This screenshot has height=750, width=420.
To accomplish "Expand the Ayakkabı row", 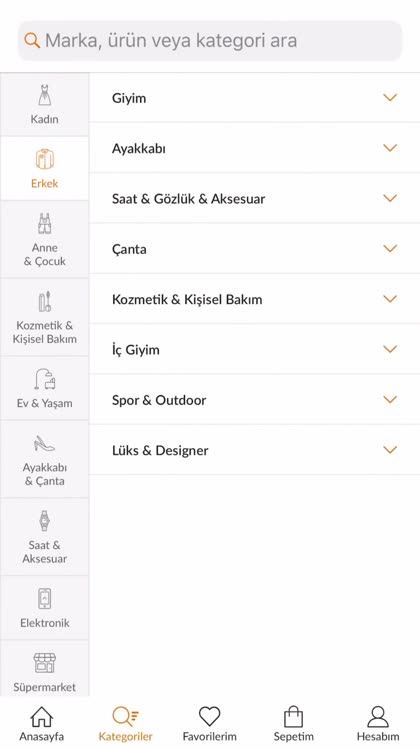I will click(254, 148).
